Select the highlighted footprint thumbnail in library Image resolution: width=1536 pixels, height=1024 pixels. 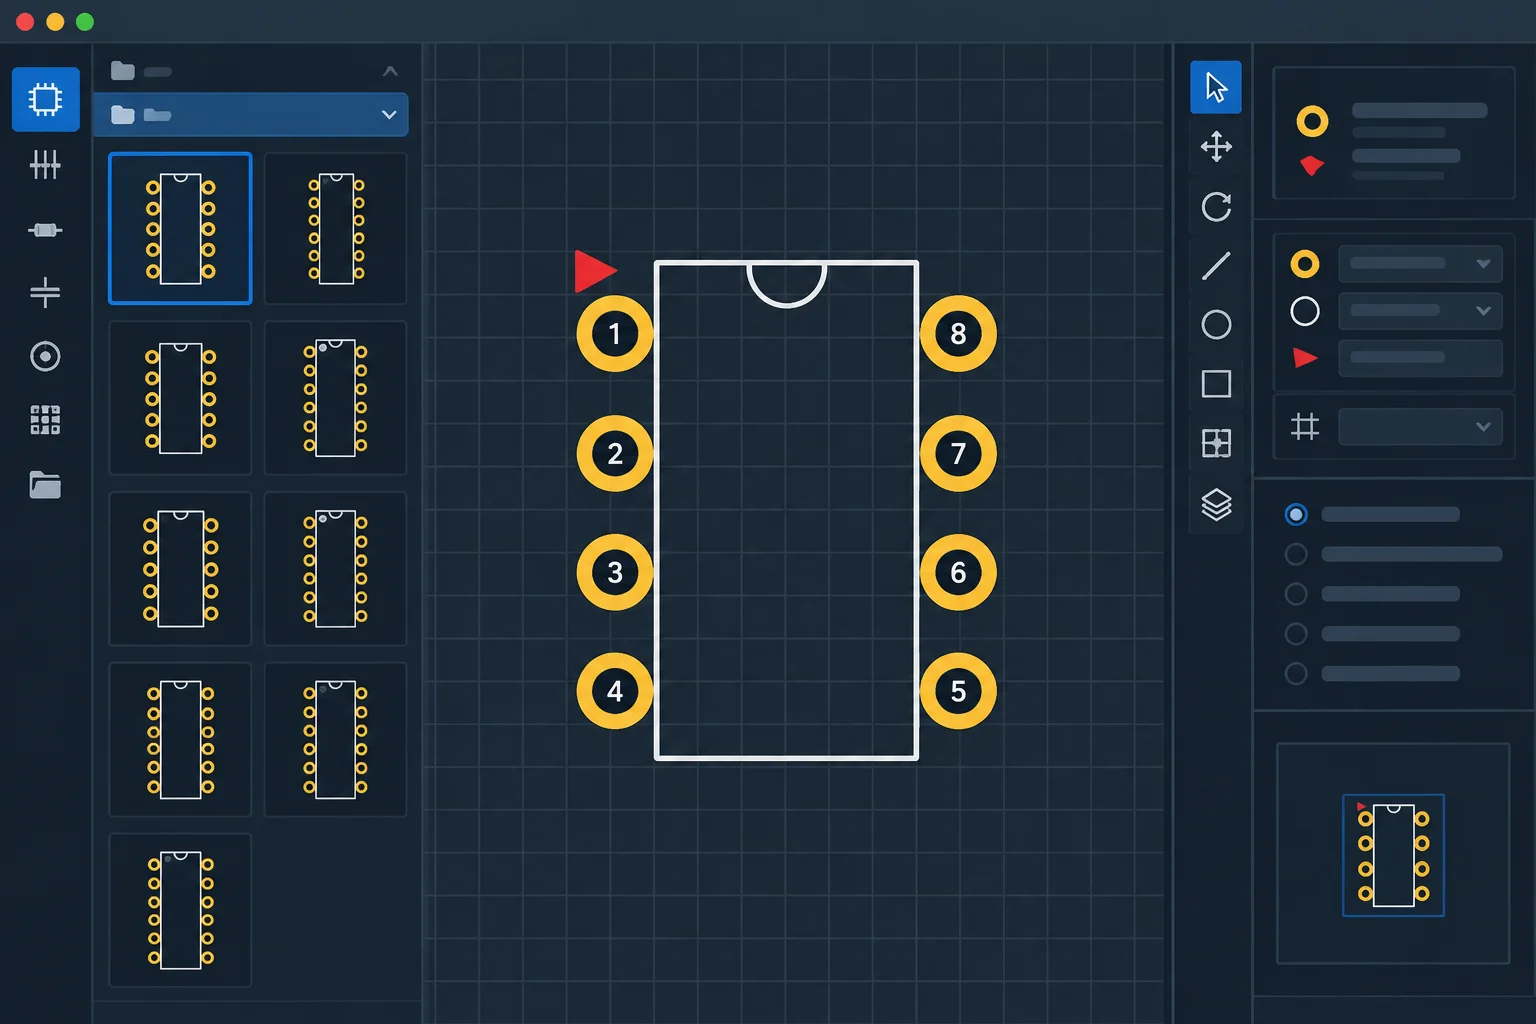[x=180, y=228]
